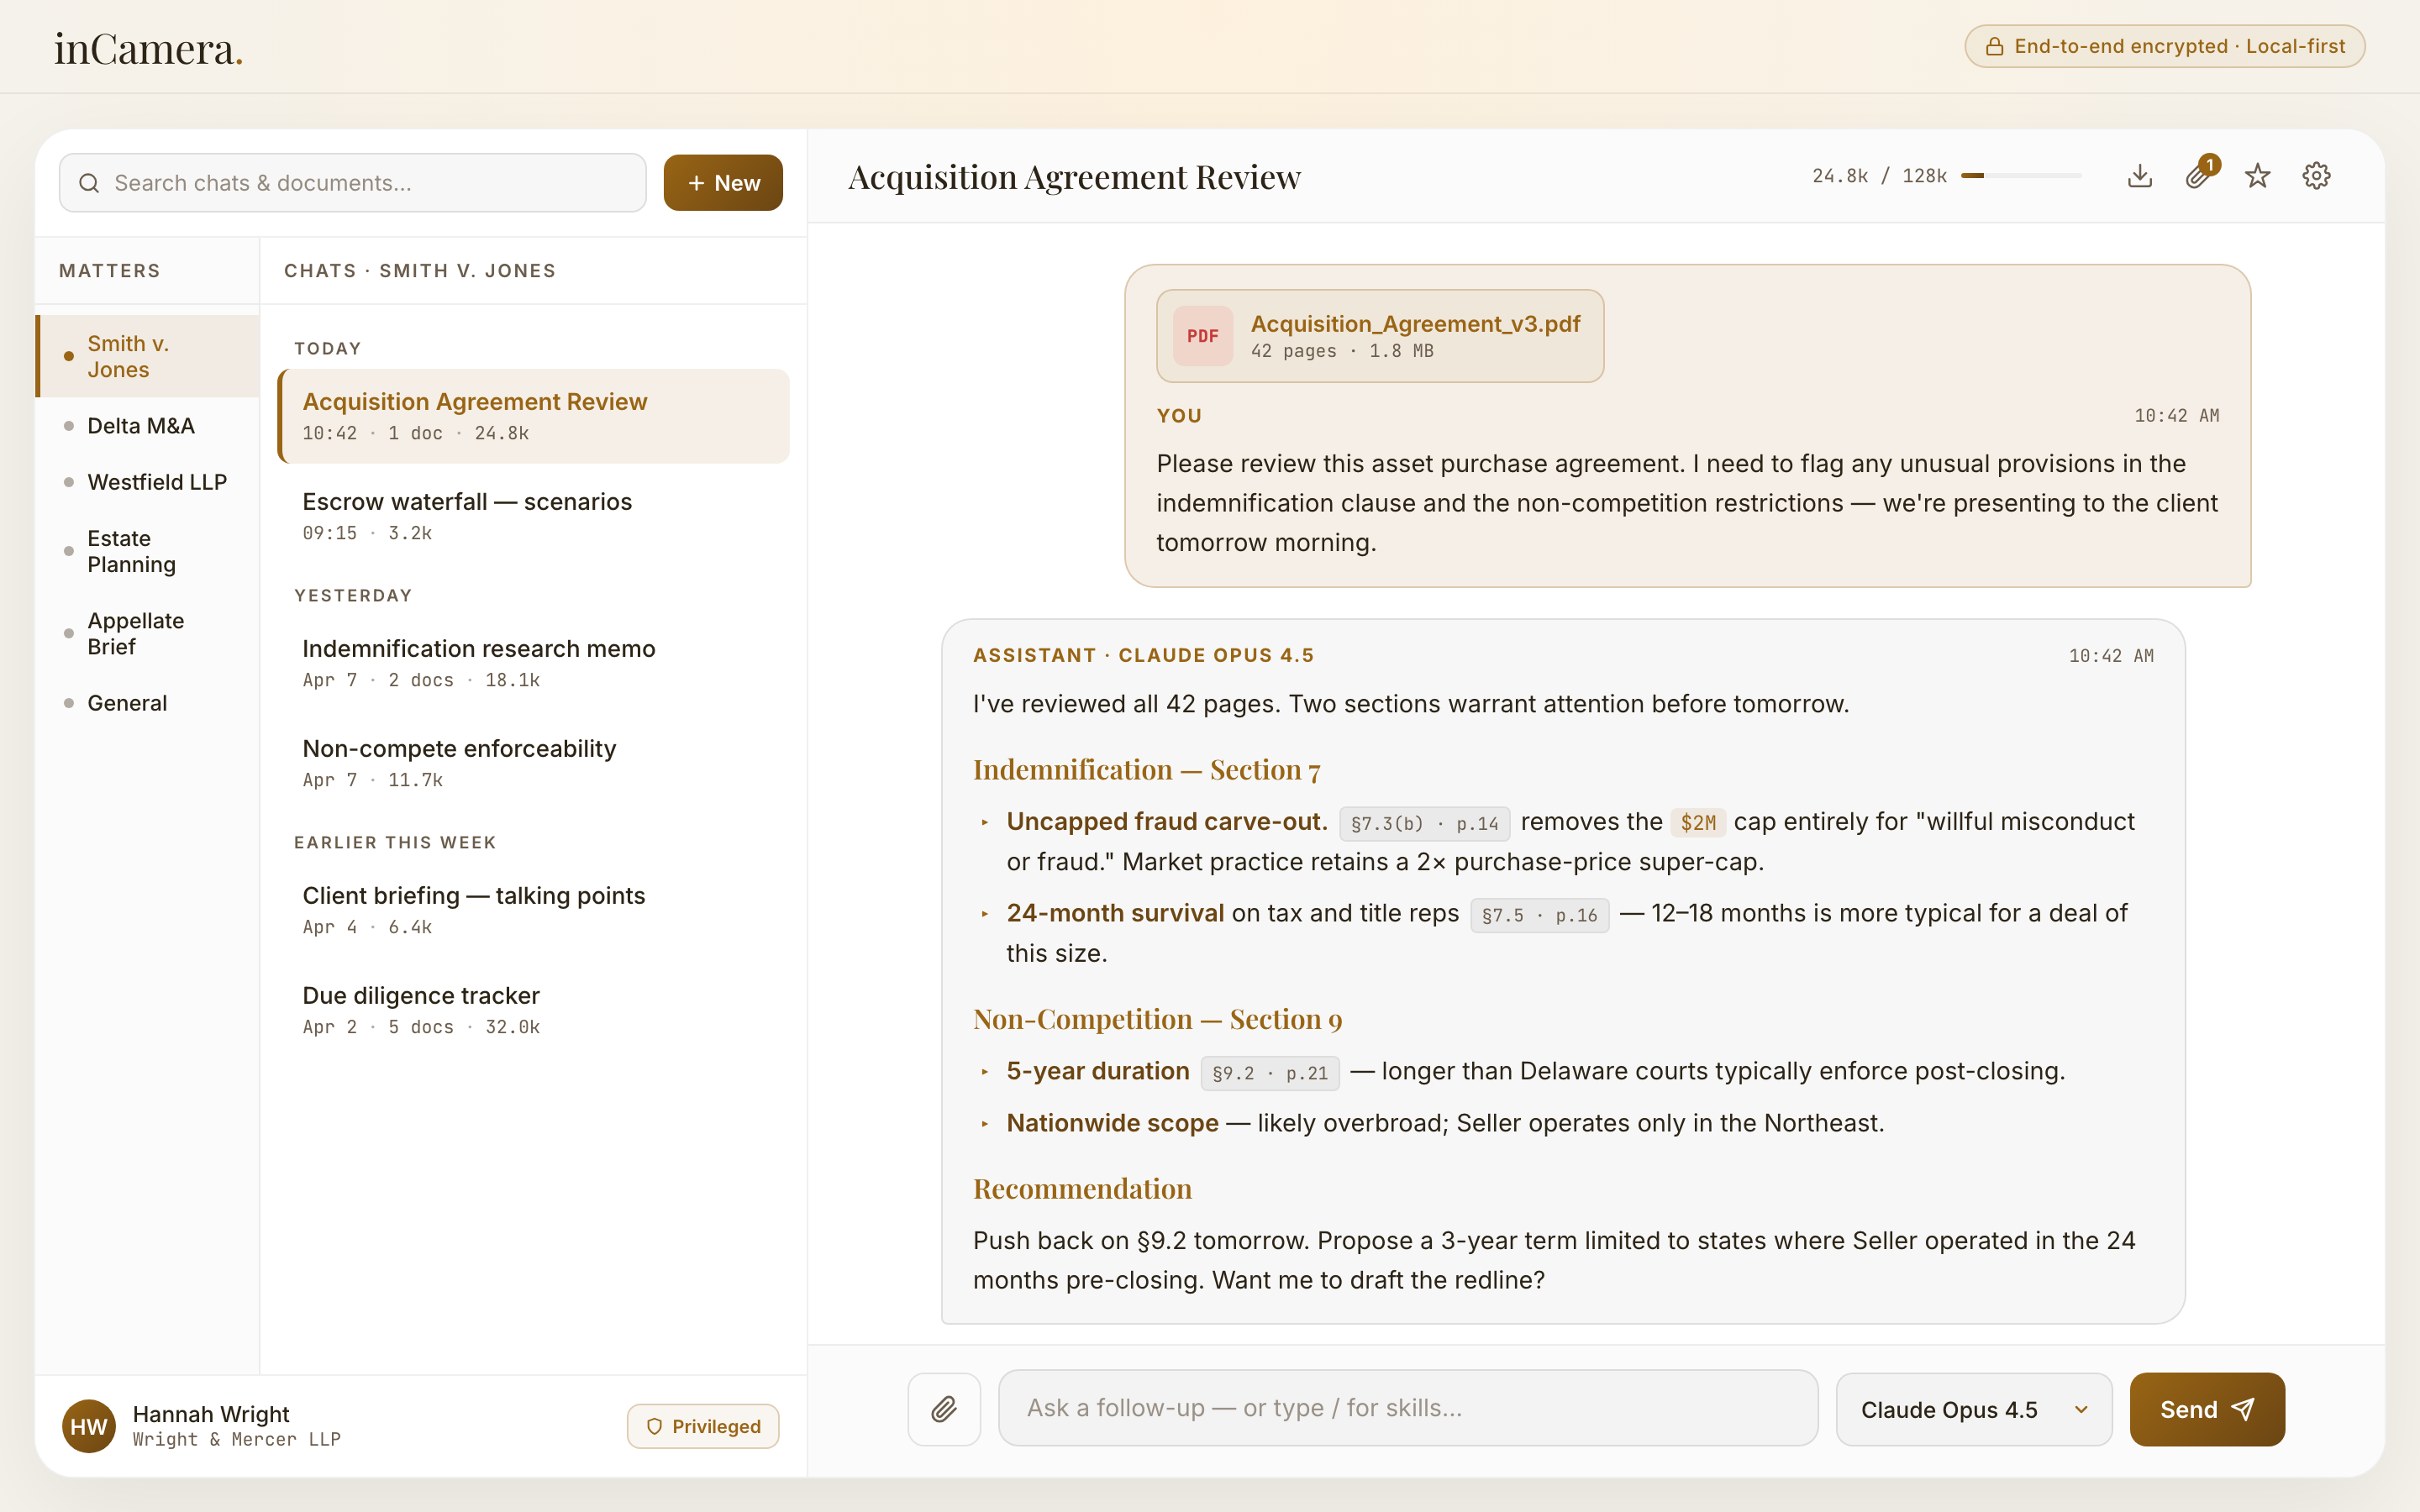2420x1512 pixels.
Task: Click the search magnifier icon
Action: coord(89,183)
